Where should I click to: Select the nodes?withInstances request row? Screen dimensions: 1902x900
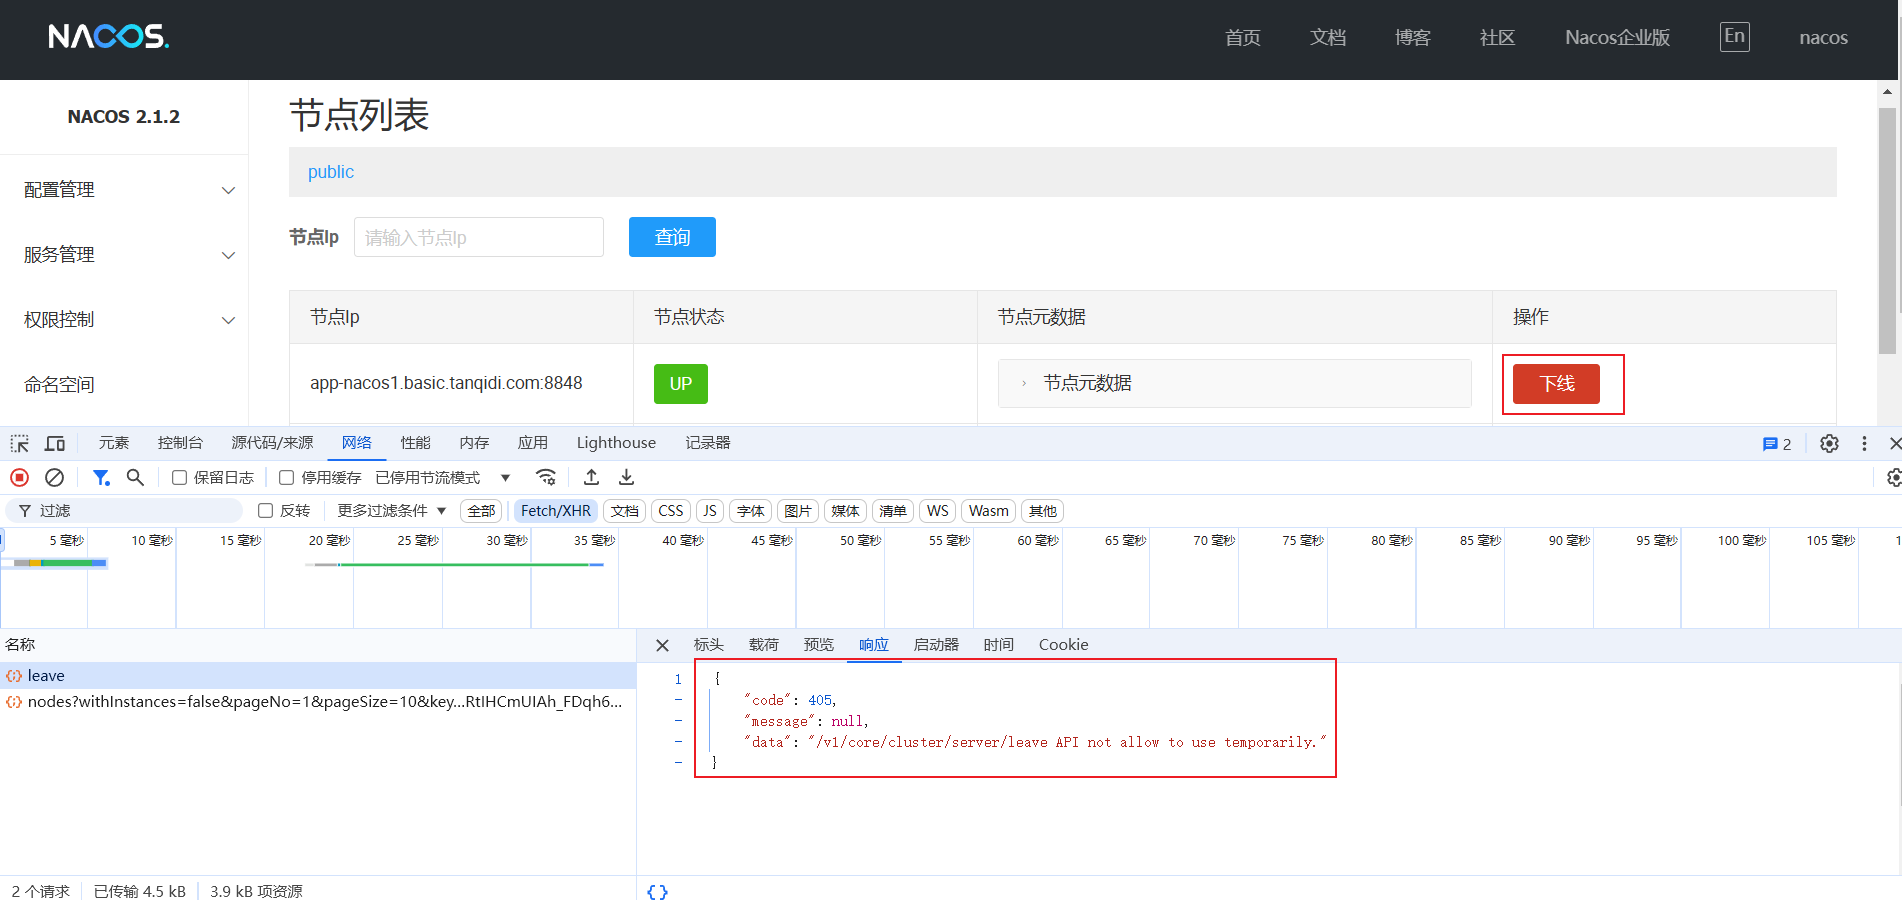(318, 702)
